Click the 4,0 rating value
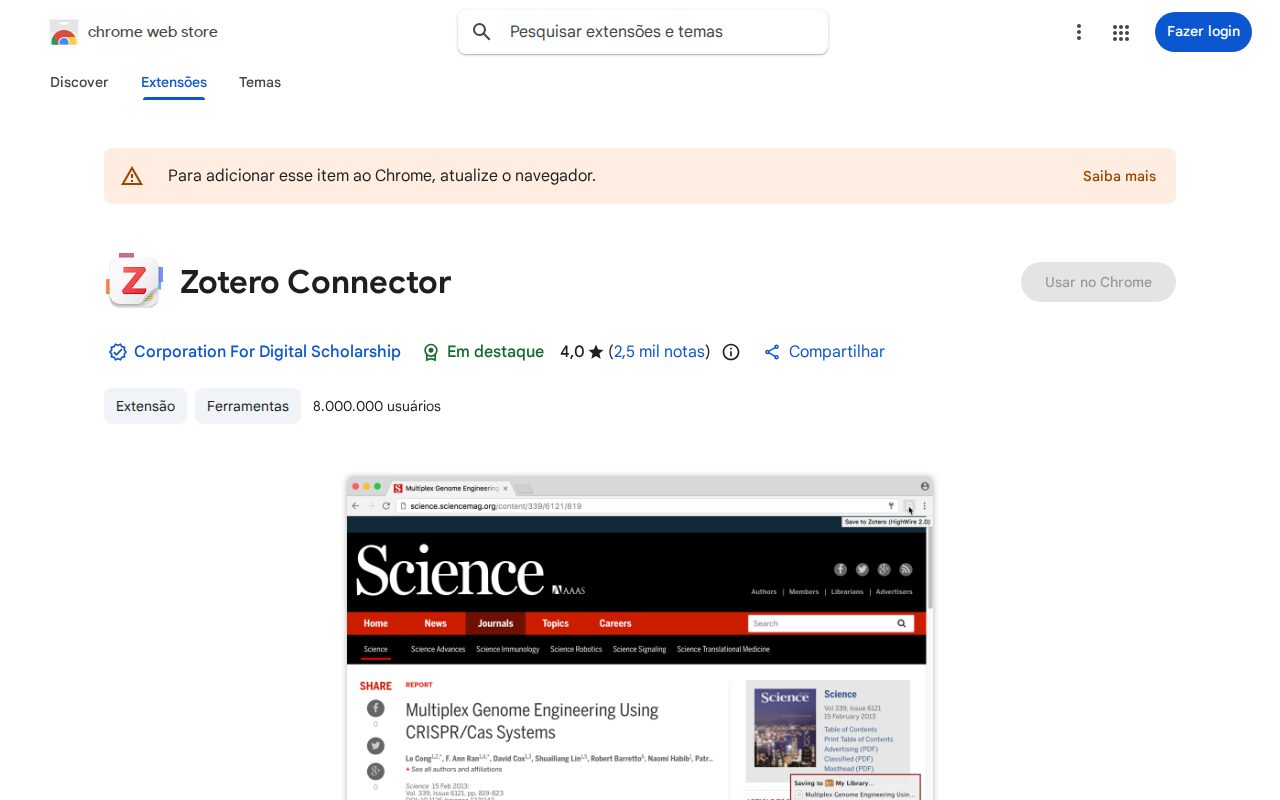Image resolution: width=1280 pixels, height=800 pixels. click(x=572, y=352)
